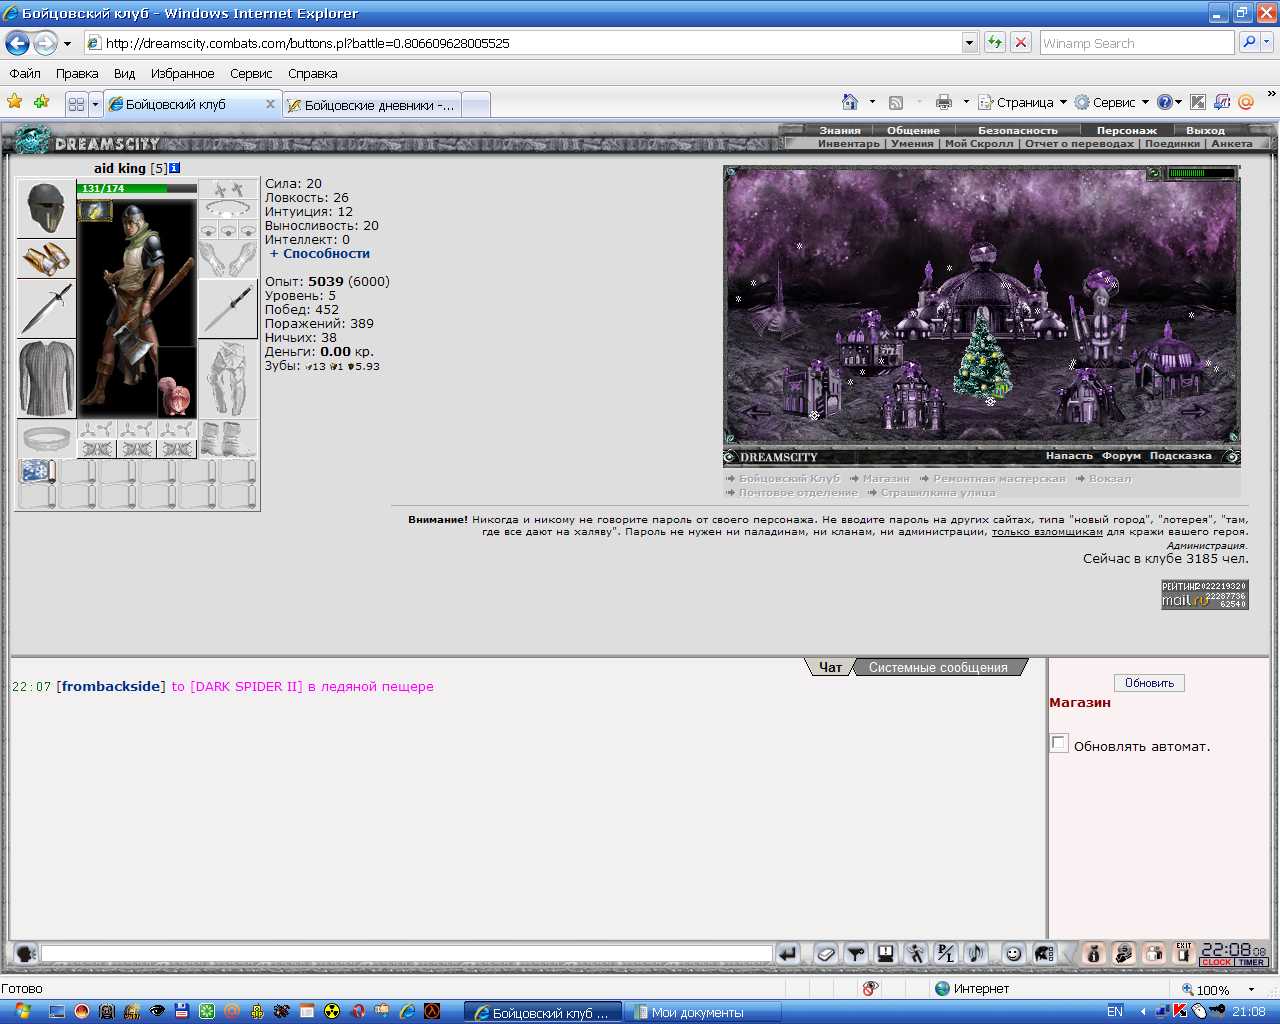This screenshot has width=1280, height=1024.
Task: Expand the Страница dropdown menu
Action: 1022,102
